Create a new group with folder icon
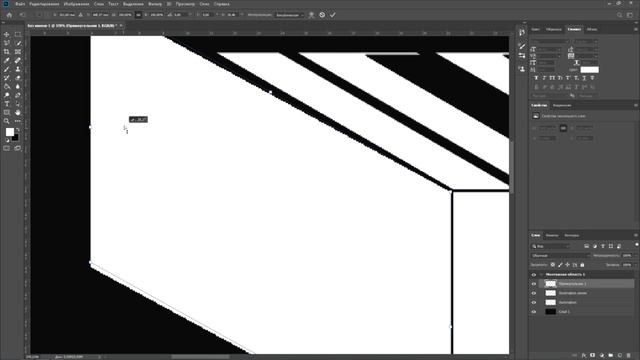 click(x=611, y=356)
